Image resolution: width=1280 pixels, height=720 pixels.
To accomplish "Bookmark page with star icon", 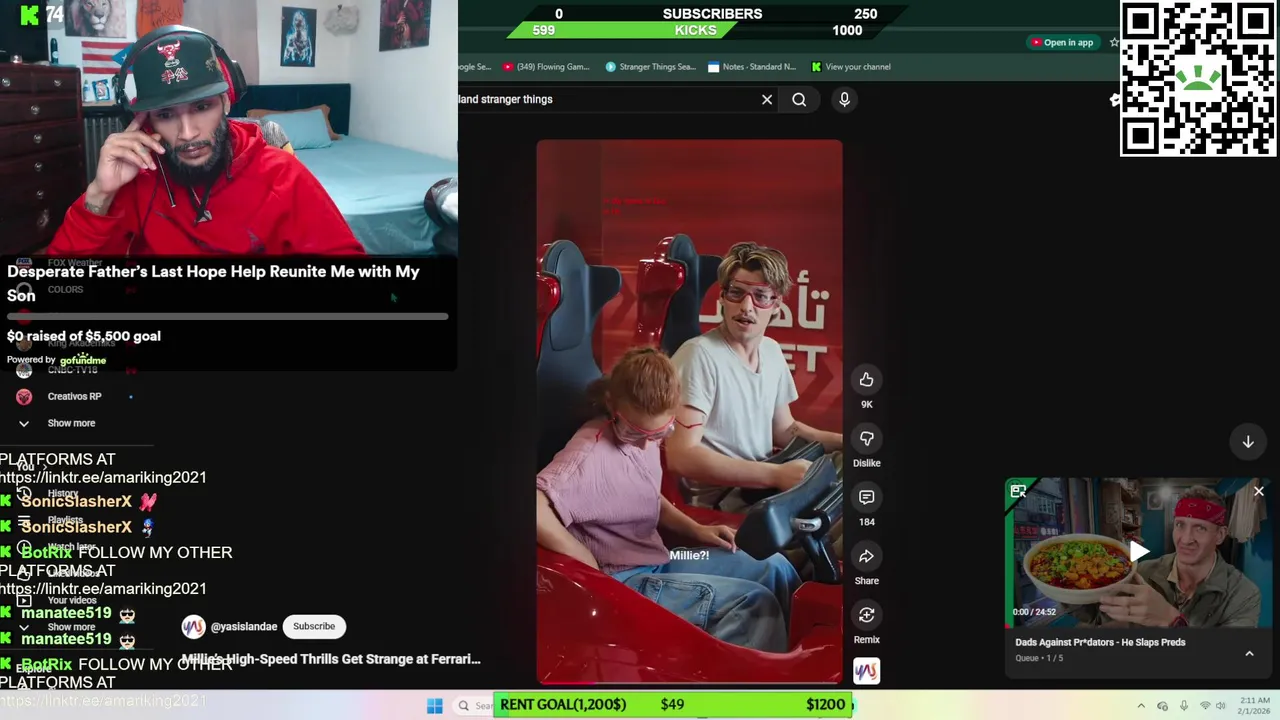I will (1114, 42).
